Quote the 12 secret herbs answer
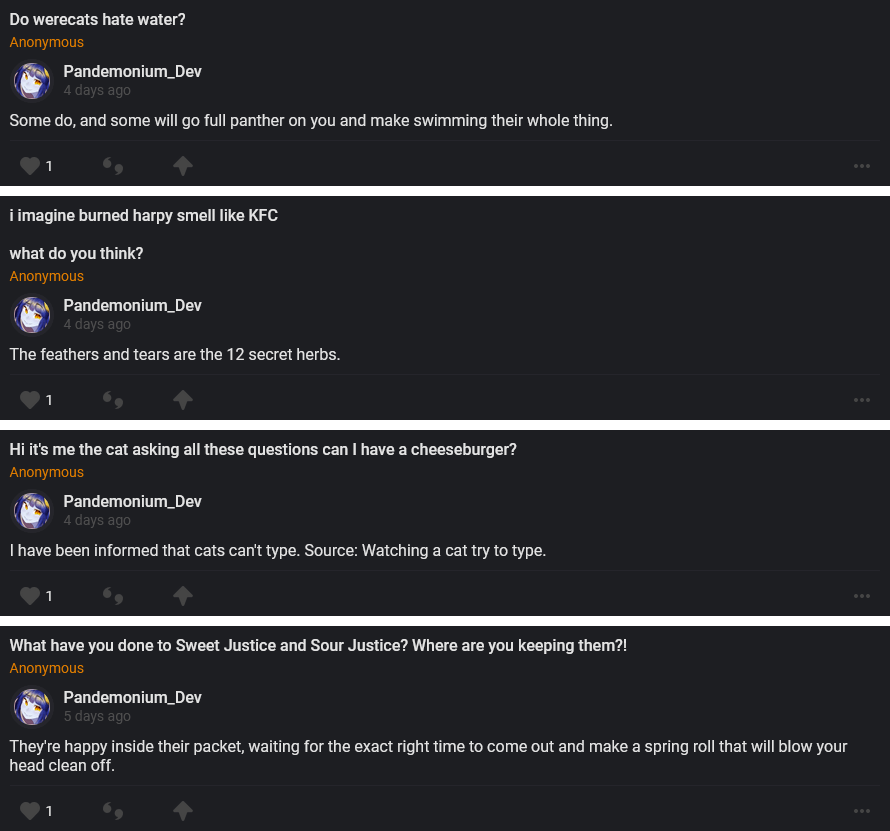This screenshot has height=831, width=890. [x=113, y=400]
